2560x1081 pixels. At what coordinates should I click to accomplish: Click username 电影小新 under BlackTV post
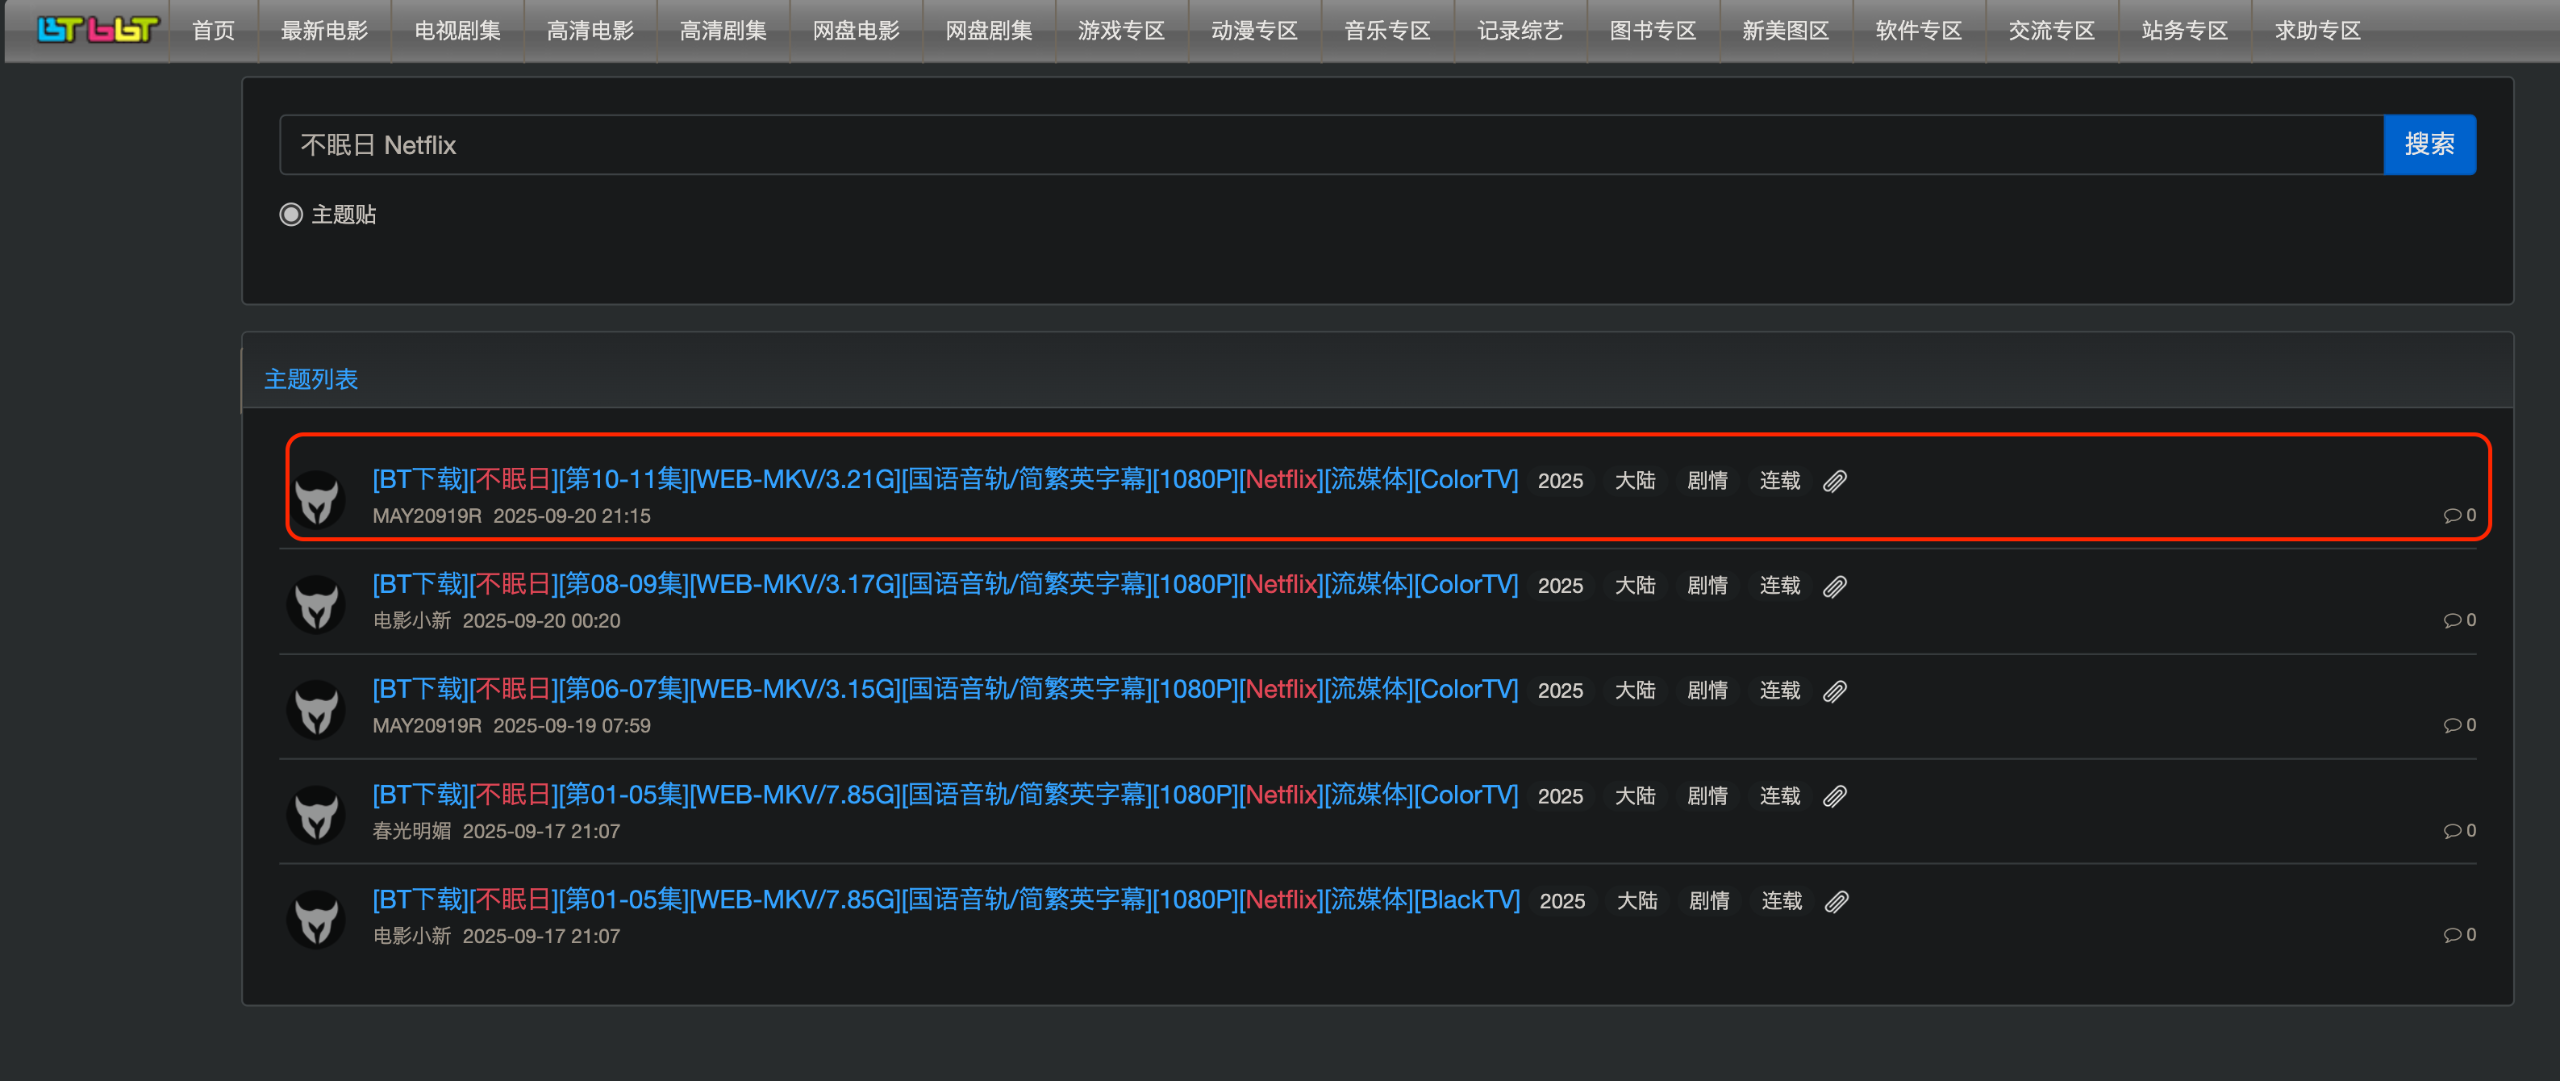[412, 936]
